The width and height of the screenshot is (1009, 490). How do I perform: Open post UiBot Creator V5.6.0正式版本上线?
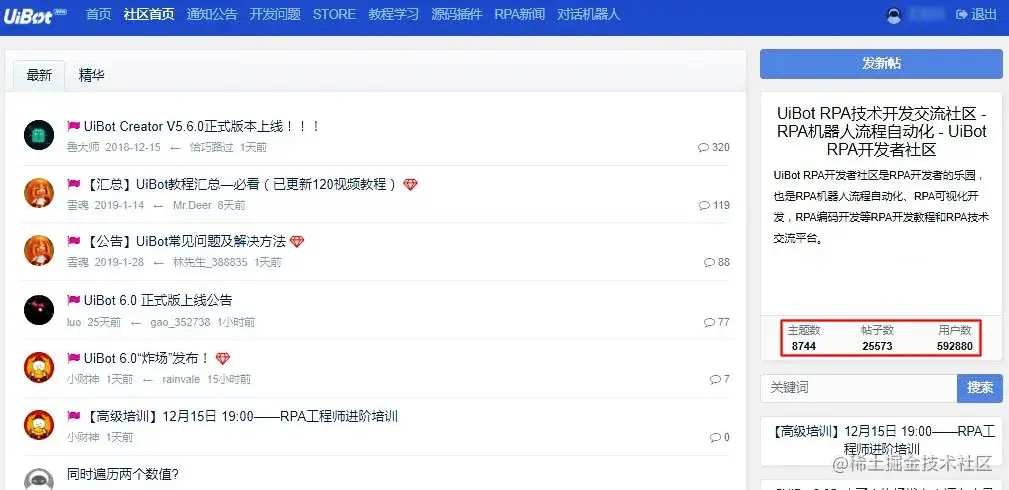(x=202, y=126)
